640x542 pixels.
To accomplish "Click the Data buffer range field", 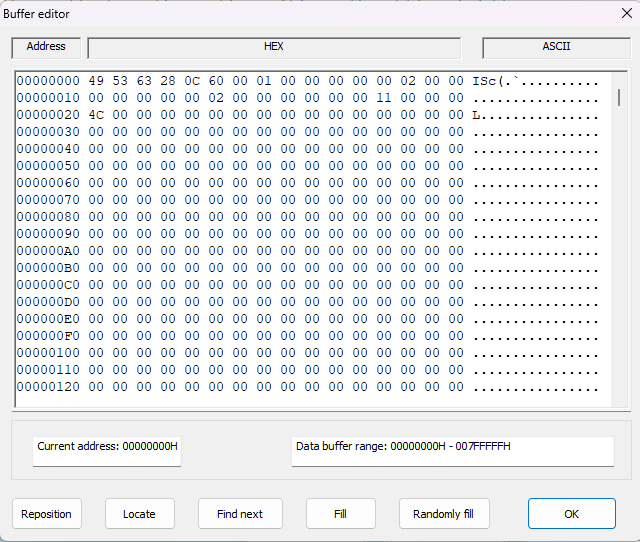I will 453,451.
